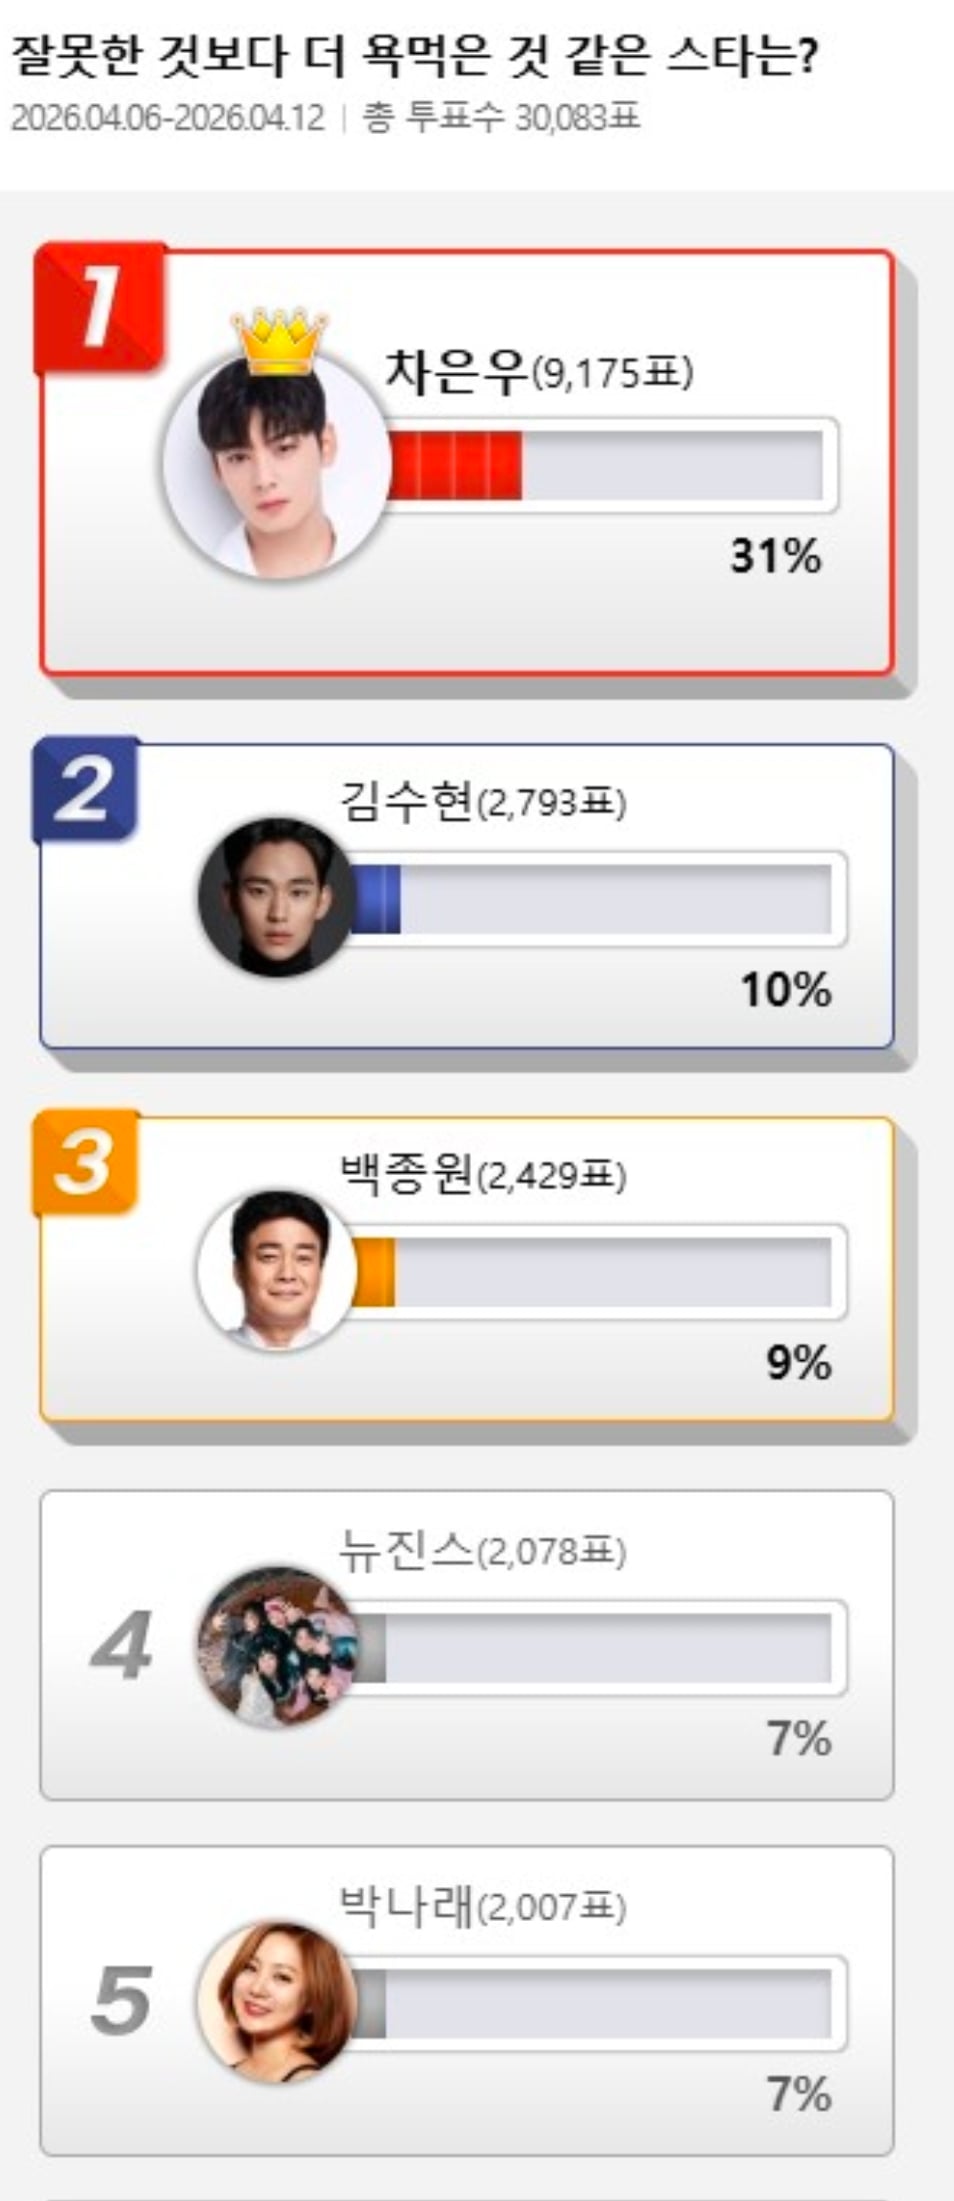Open the 김수현 profile photo
Viewport: 954px width, 2201px height.
(277, 897)
